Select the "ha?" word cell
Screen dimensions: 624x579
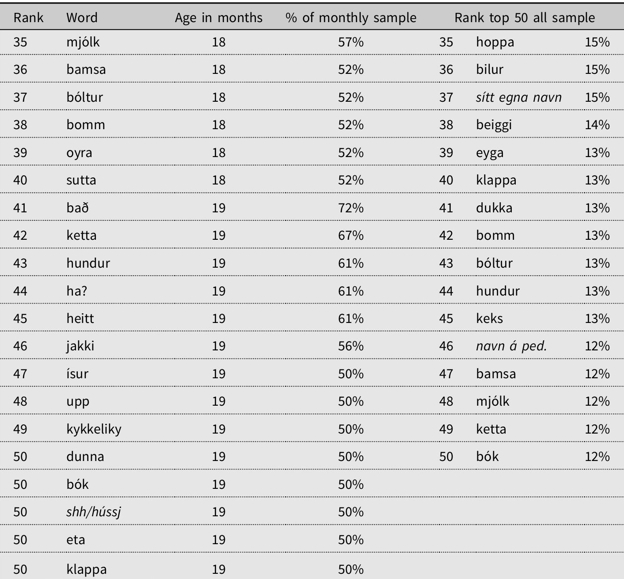[x=76, y=291]
